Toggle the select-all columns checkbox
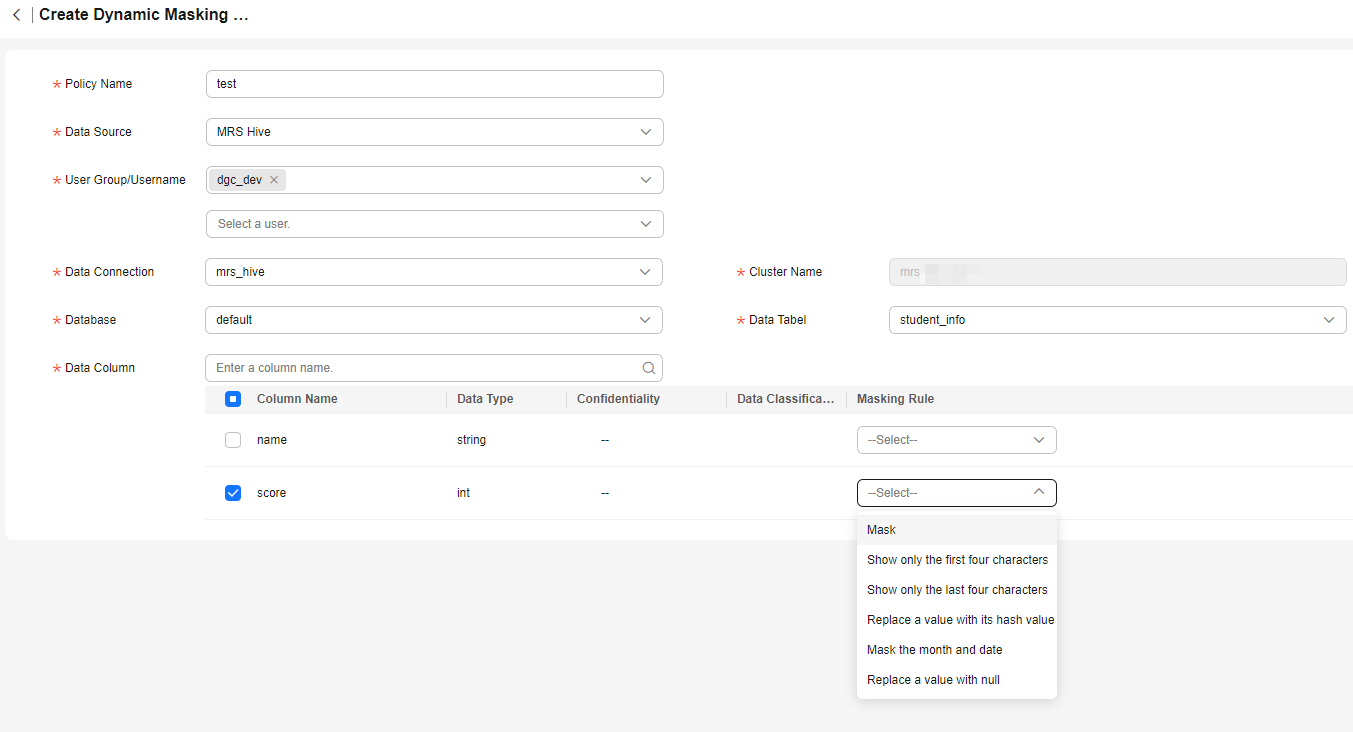 coord(233,399)
